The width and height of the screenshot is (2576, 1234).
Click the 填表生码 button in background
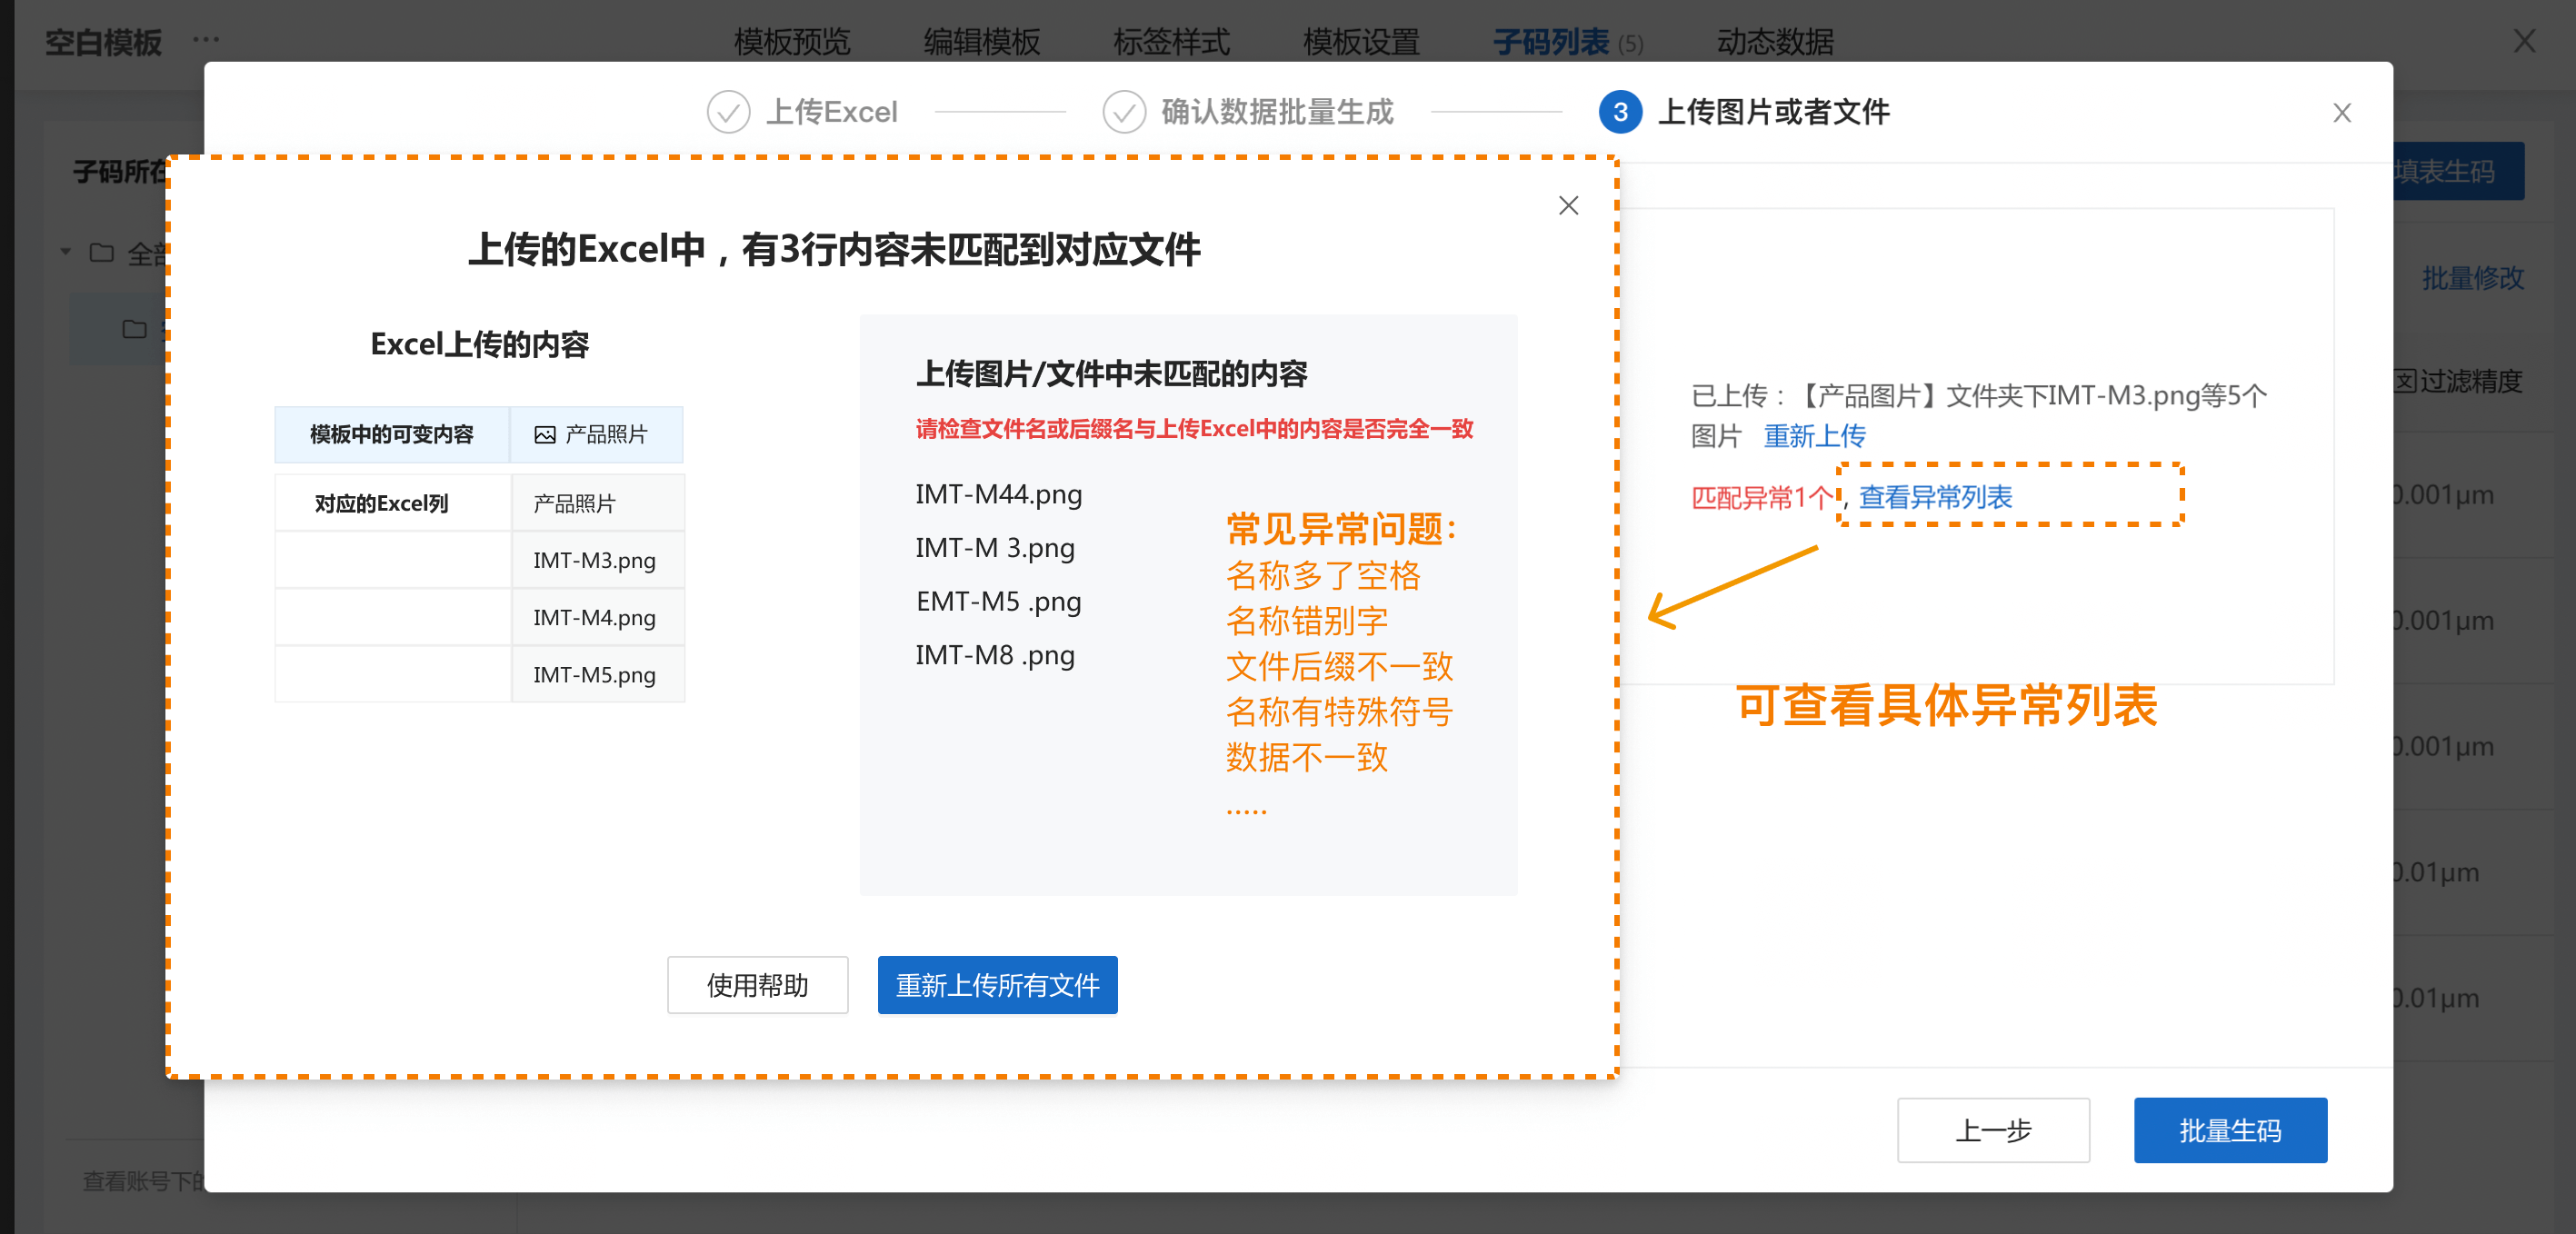(2459, 171)
